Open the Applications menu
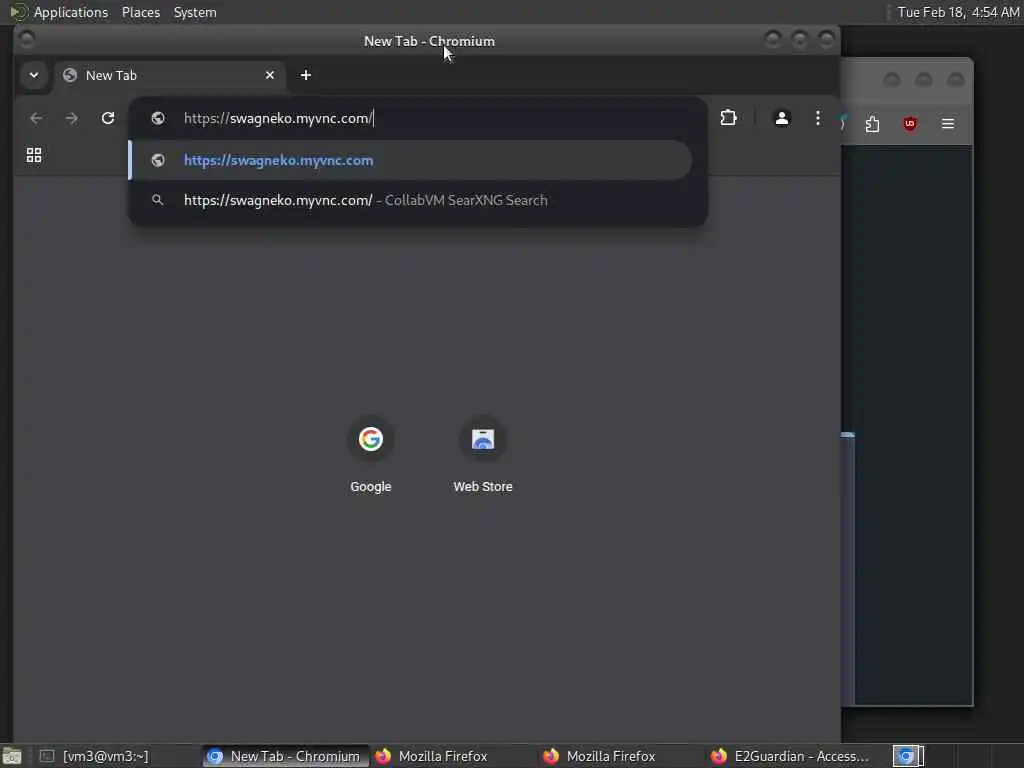This screenshot has height=768, width=1024. pos(71,12)
